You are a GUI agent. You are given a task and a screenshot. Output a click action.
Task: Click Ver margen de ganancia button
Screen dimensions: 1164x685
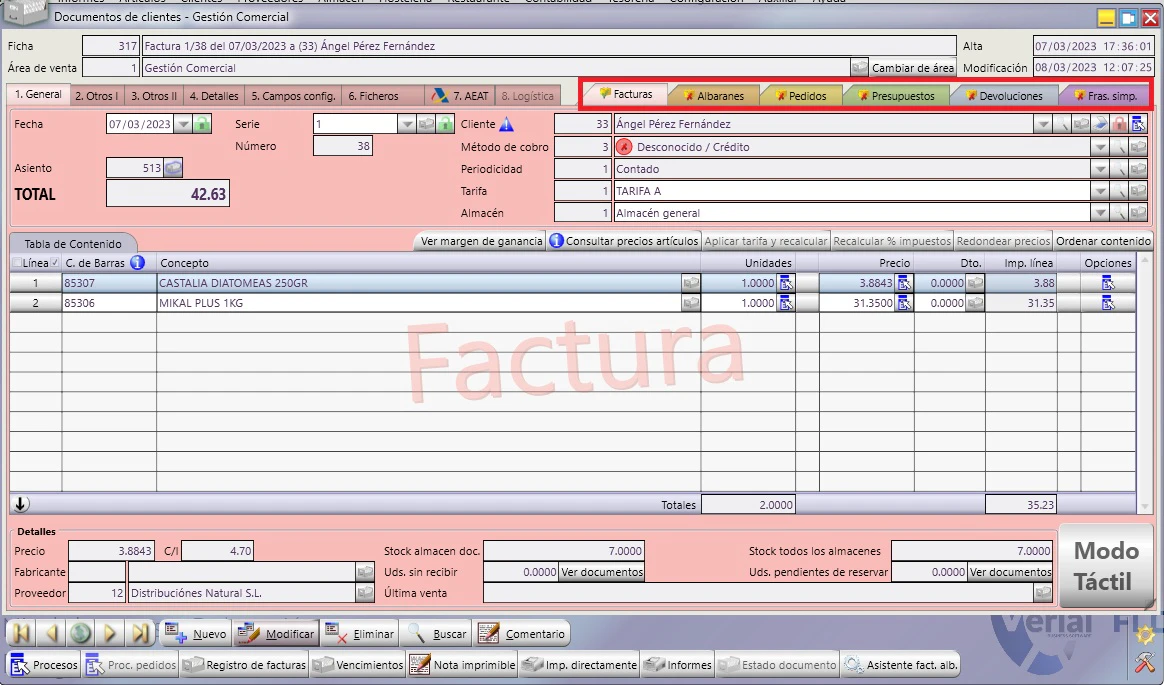481,240
